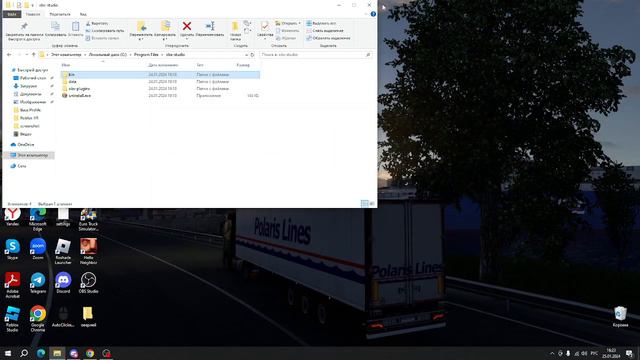
Task: Open the Open (Открыть) ribbon dropdown
Action: [288, 23]
